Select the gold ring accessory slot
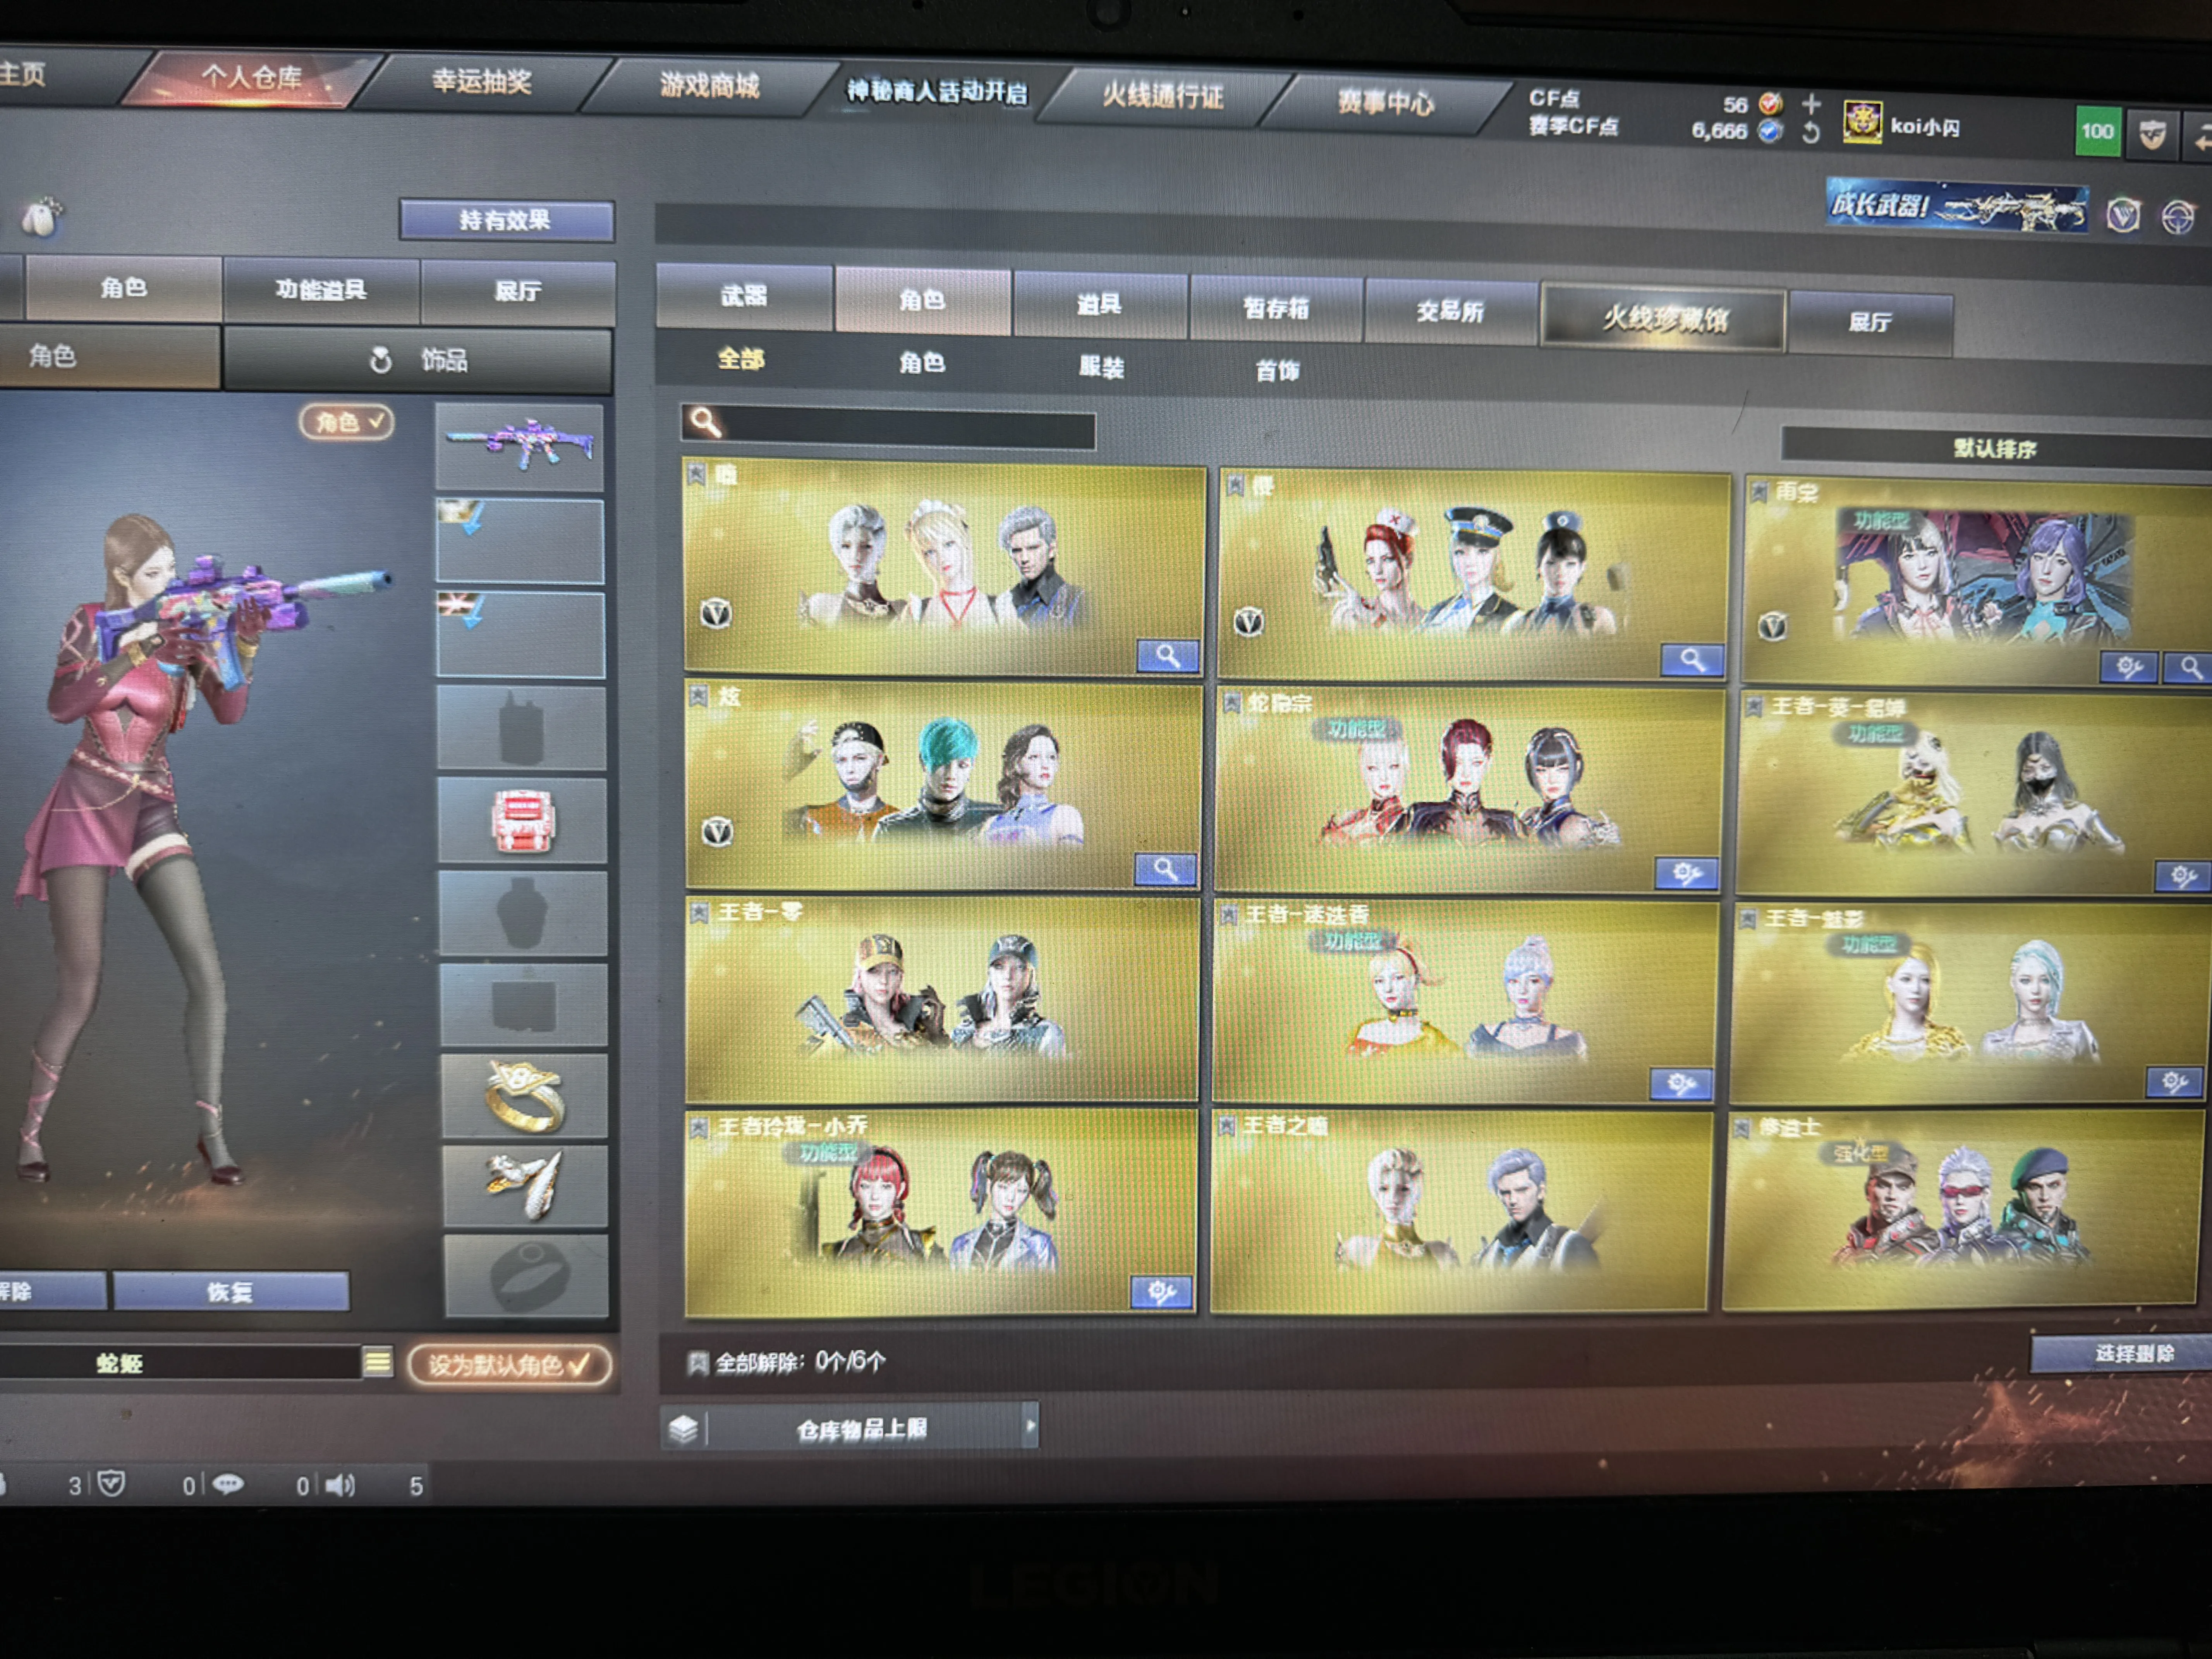The height and width of the screenshot is (1659, 2212). pyautogui.click(x=524, y=1096)
